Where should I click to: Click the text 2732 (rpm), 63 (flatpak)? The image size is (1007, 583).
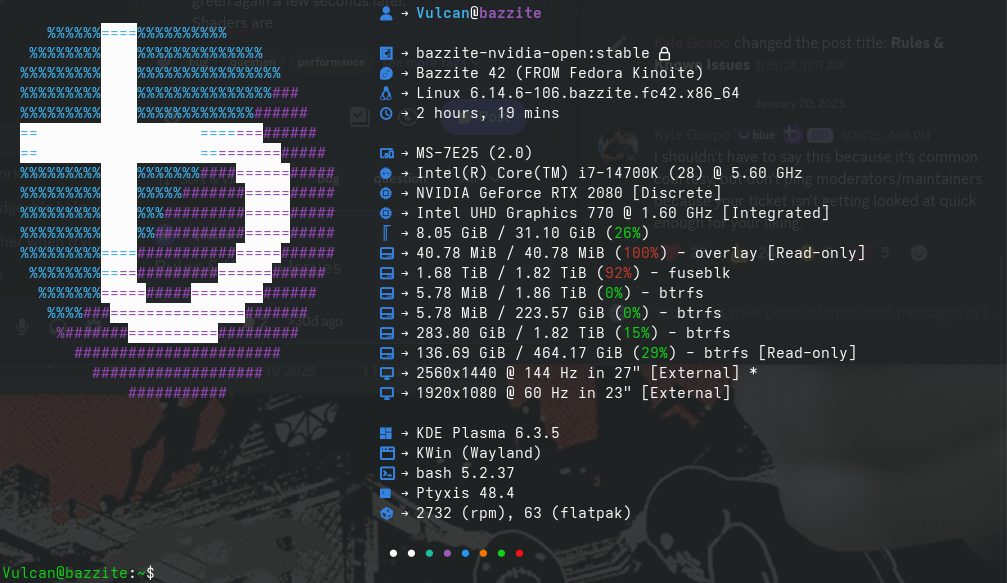point(523,513)
